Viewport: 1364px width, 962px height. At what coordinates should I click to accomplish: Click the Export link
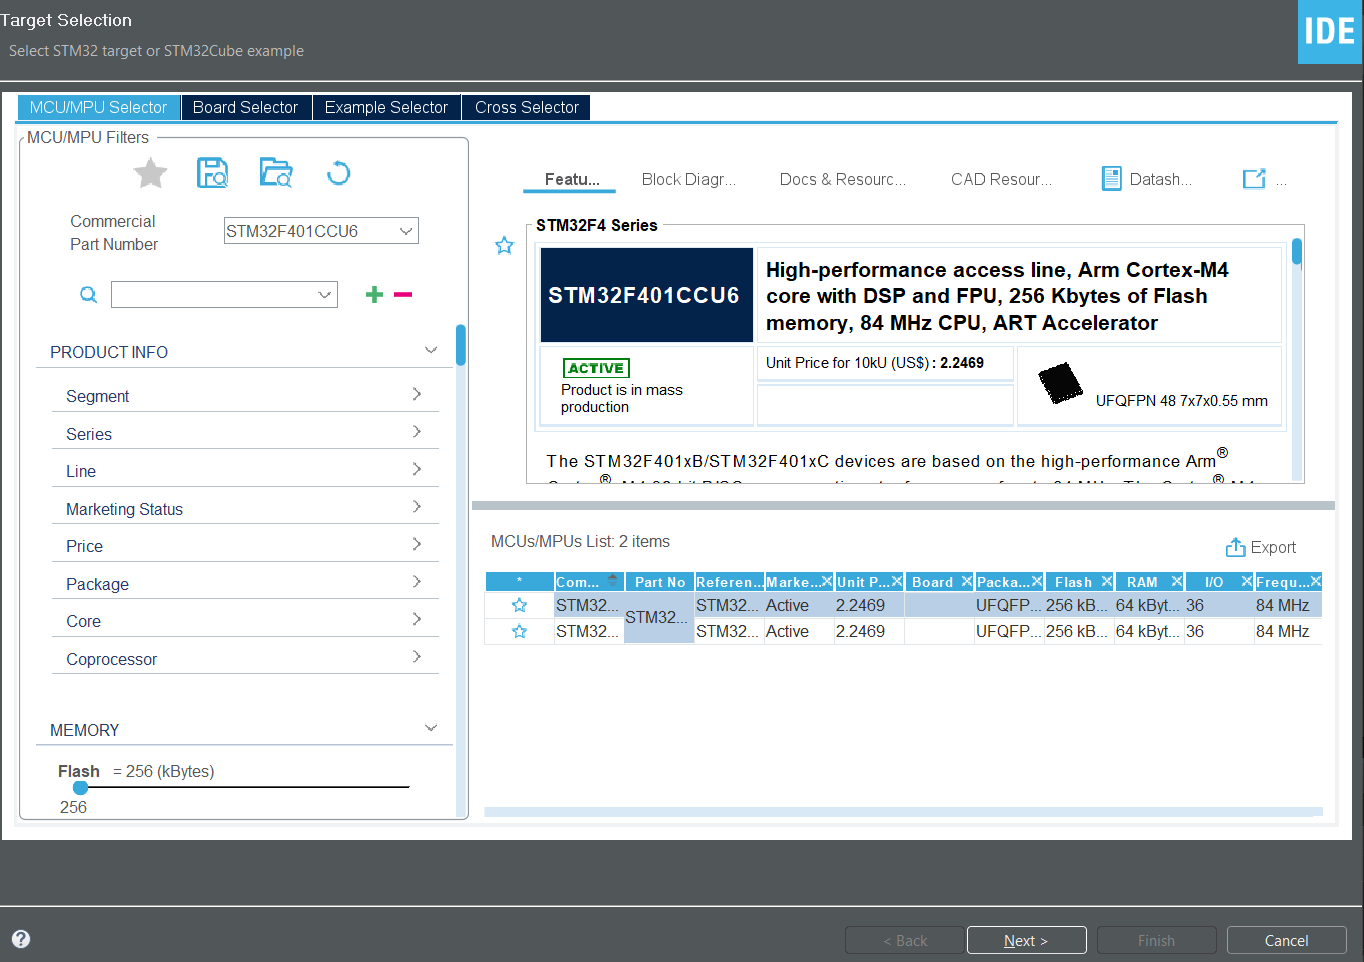tap(1273, 547)
